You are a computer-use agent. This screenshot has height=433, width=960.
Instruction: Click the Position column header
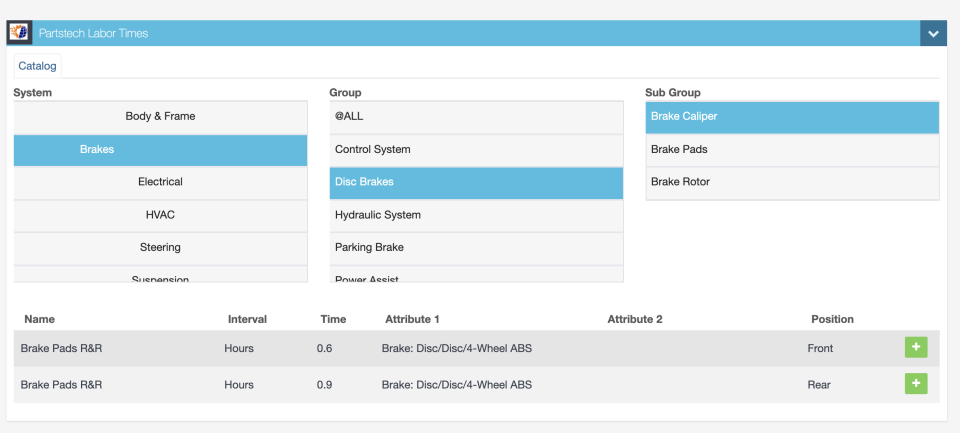tap(832, 319)
